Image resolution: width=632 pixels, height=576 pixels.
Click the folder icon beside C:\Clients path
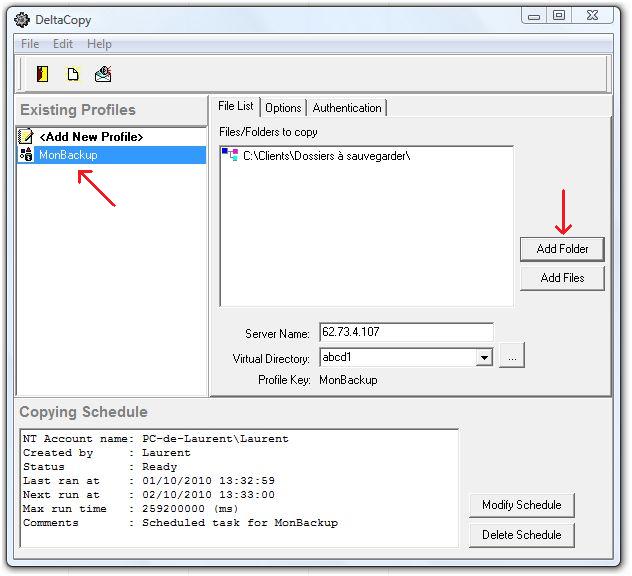[230, 155]
